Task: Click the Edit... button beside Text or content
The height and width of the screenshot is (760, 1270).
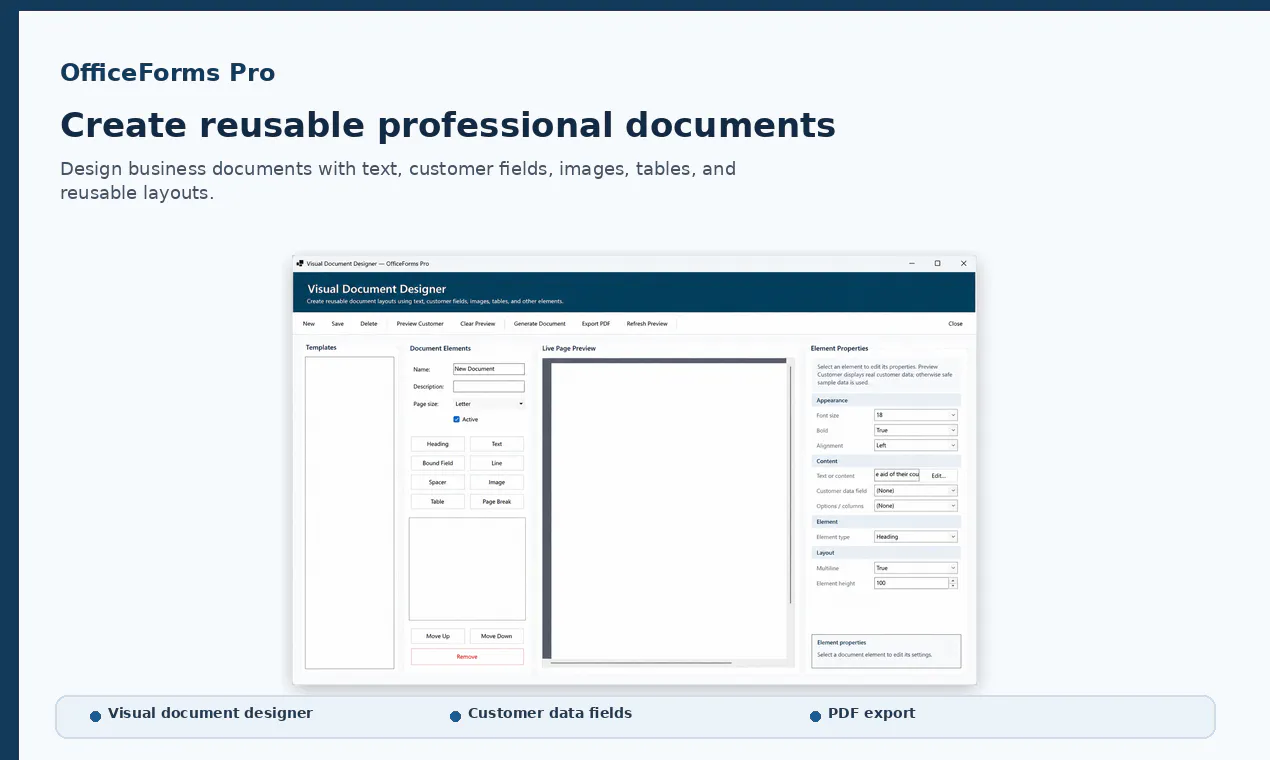Action: point(938,475)
